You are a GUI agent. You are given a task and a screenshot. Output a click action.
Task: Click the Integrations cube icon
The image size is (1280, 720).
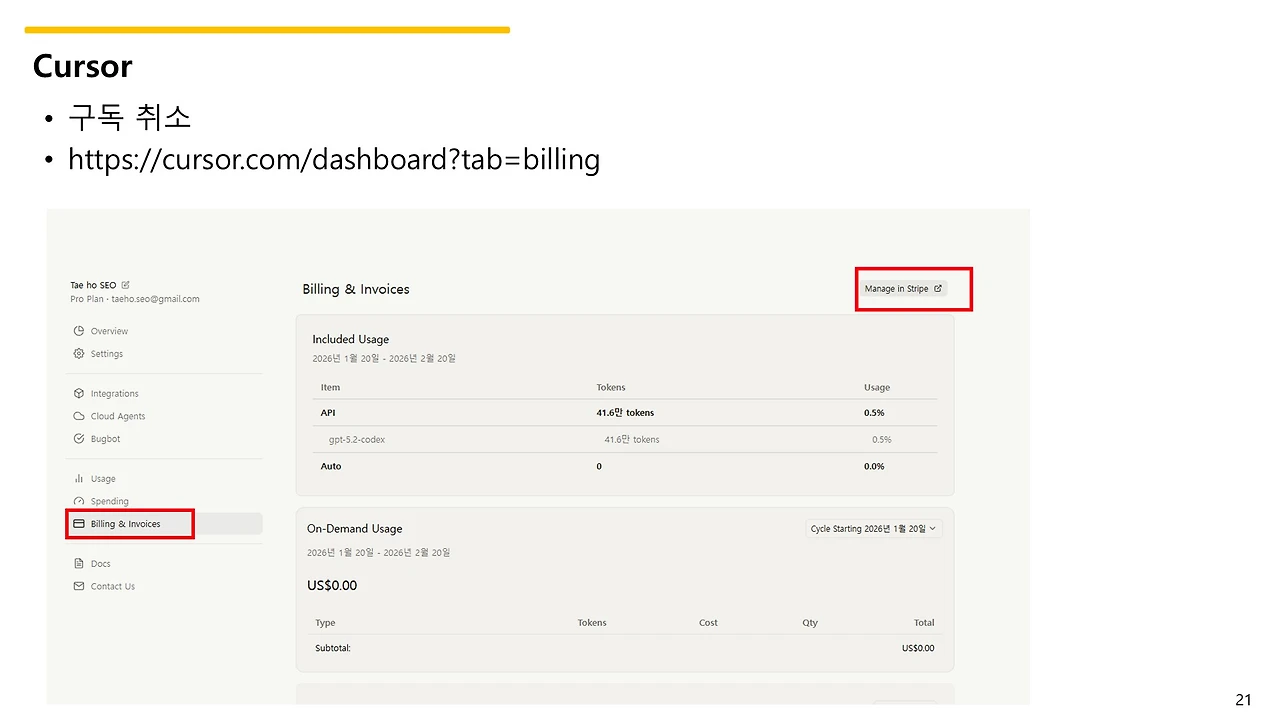click(79, 394)
